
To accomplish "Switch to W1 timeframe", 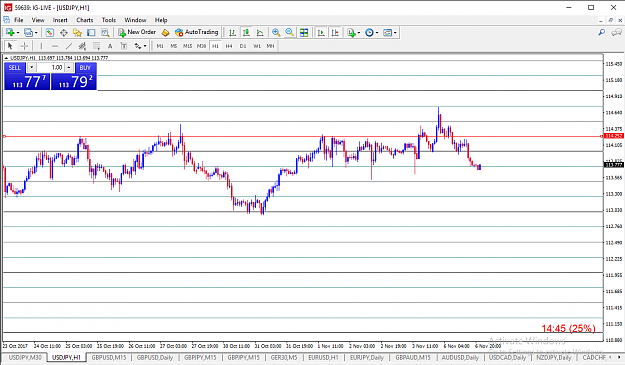I will coord(257,46).
